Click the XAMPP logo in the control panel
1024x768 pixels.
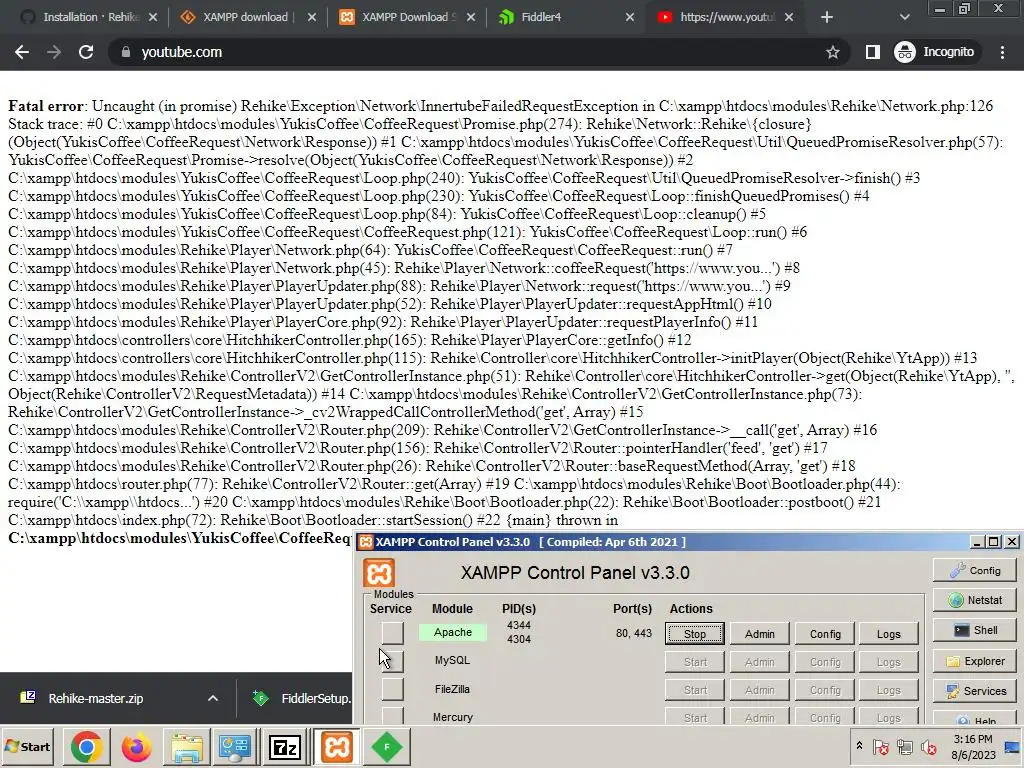[x=379, y=573]
